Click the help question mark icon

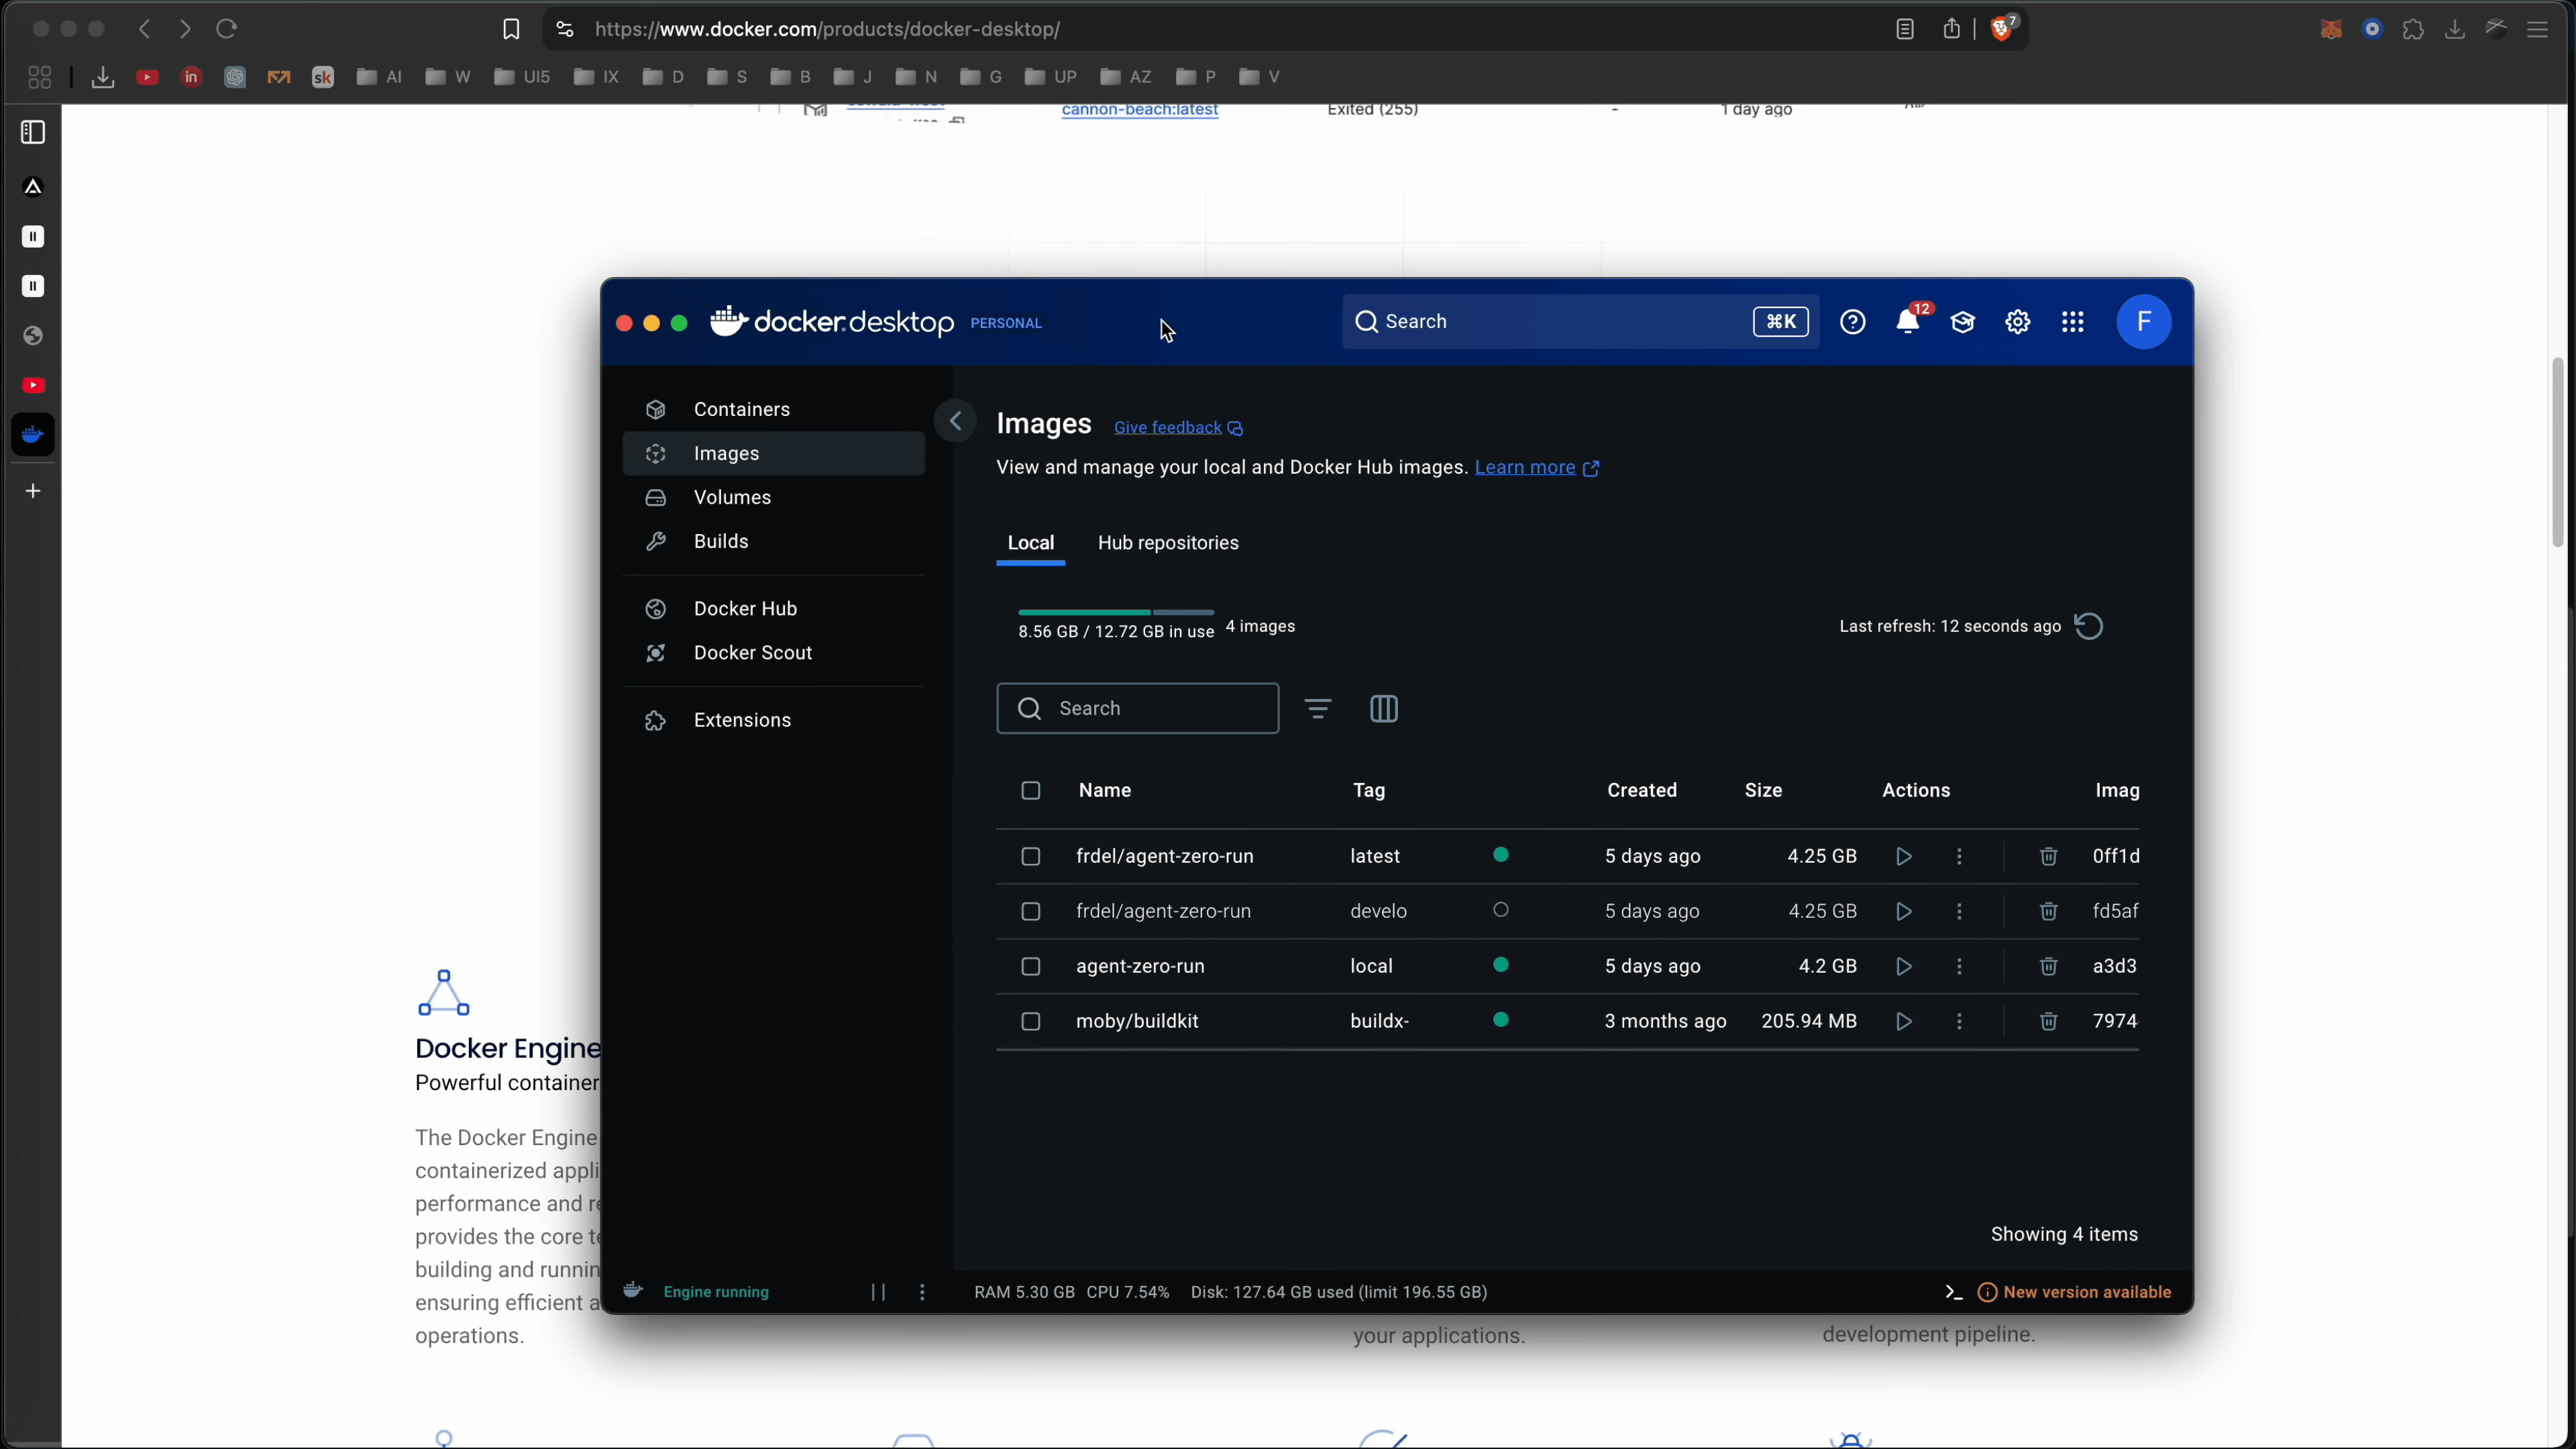pos(1852,322)
